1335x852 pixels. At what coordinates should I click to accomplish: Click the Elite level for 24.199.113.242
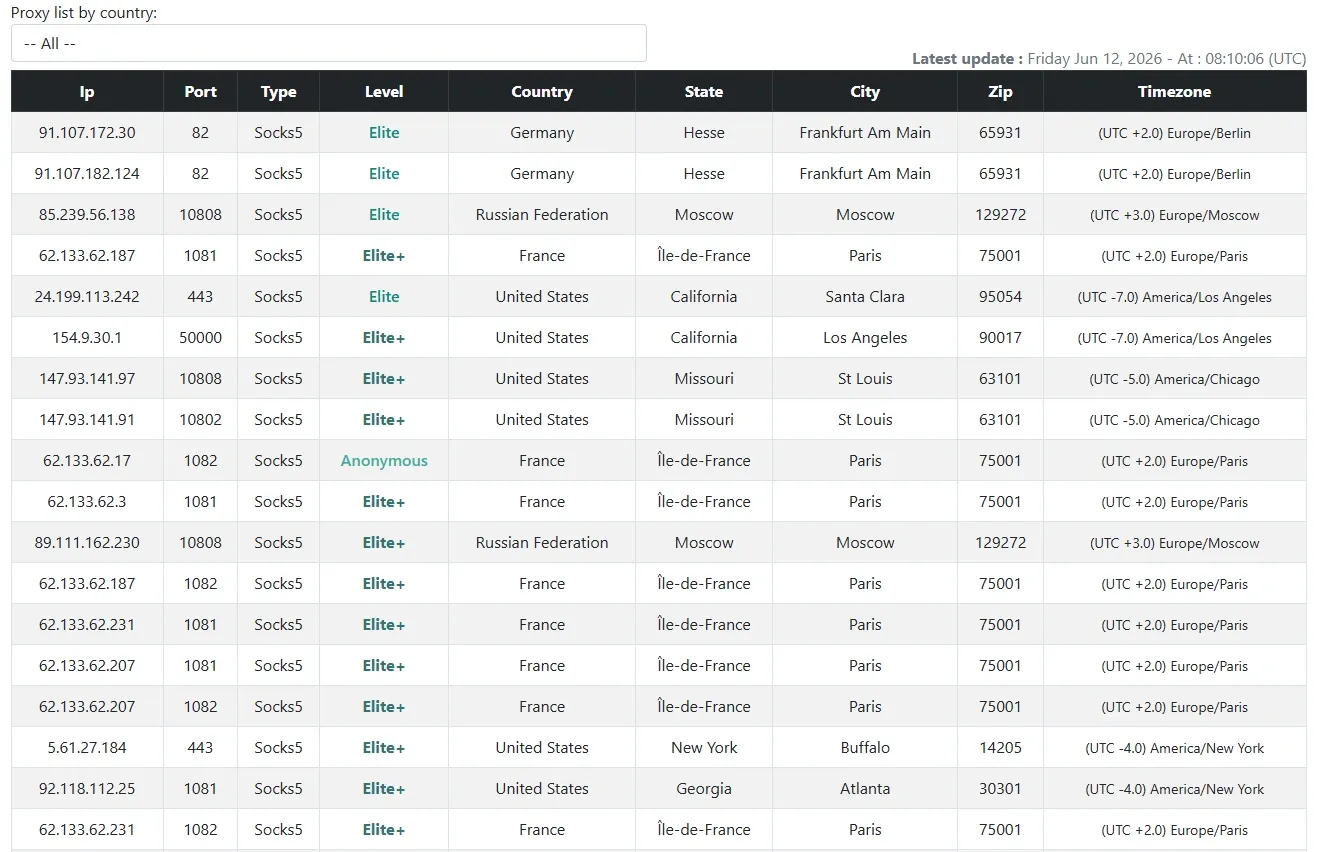384,297
